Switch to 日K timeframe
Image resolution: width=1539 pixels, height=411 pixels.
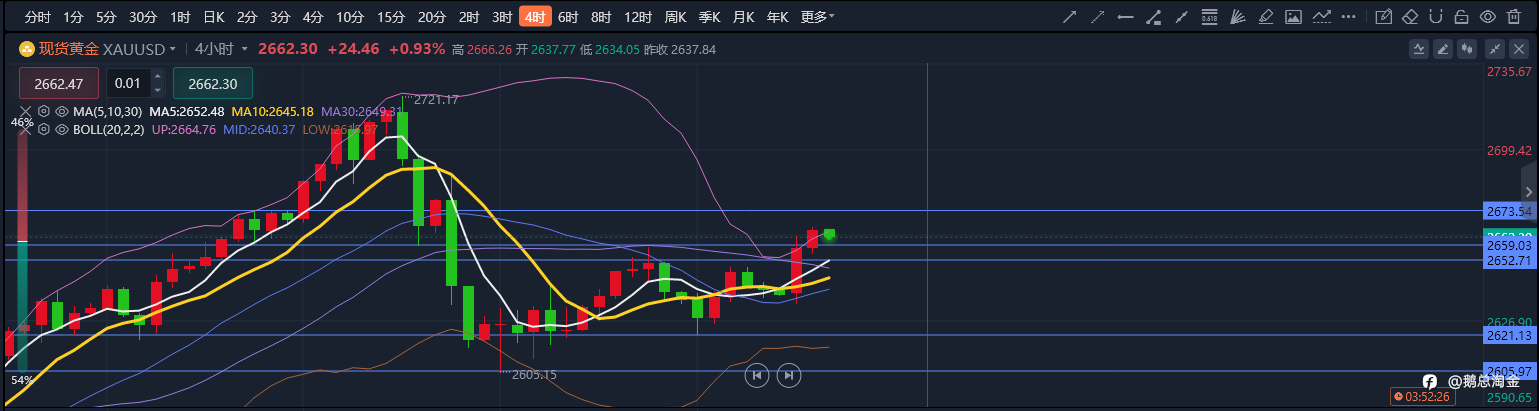[214, 17]
